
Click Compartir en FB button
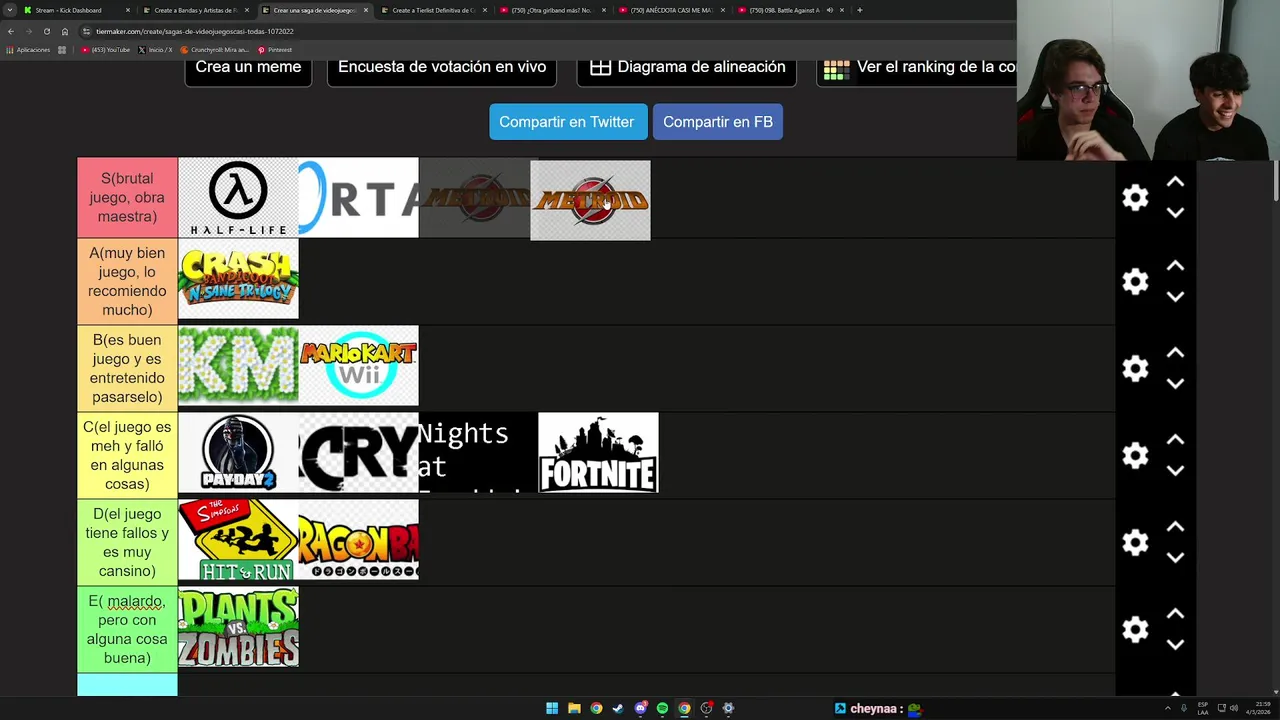[718, 122]
